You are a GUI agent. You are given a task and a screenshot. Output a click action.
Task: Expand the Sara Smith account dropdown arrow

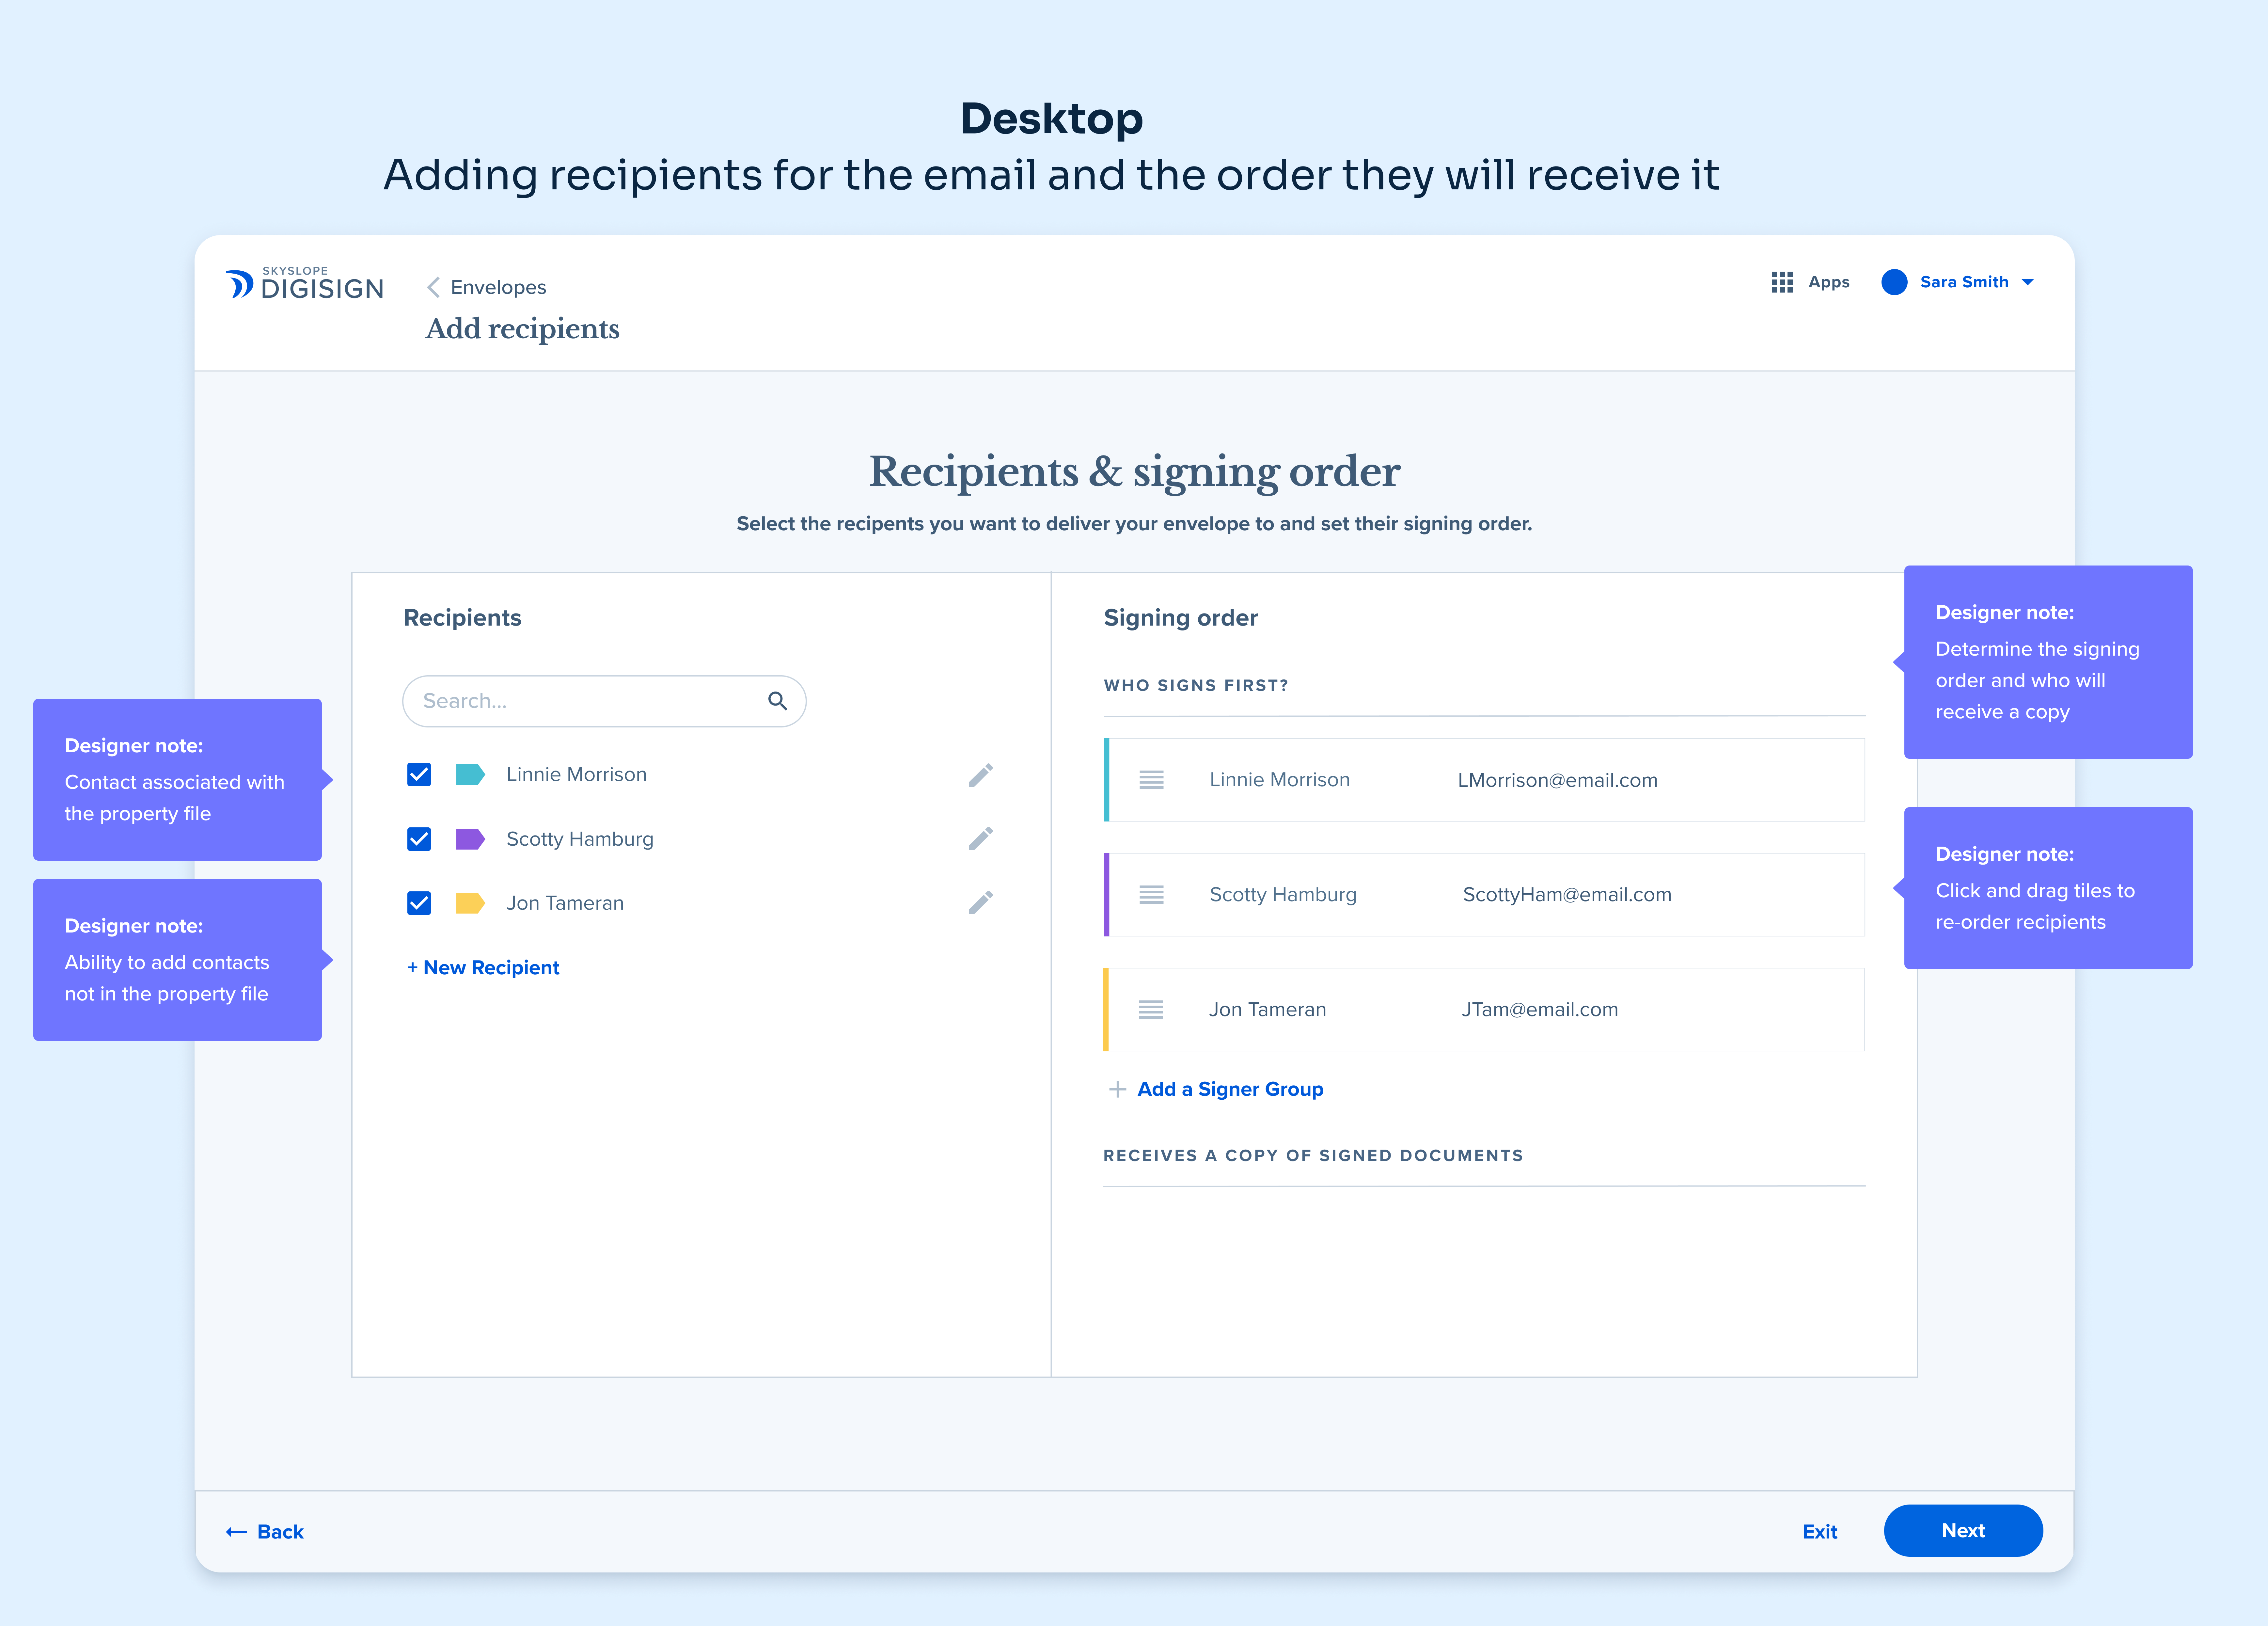pos(2028,282)
